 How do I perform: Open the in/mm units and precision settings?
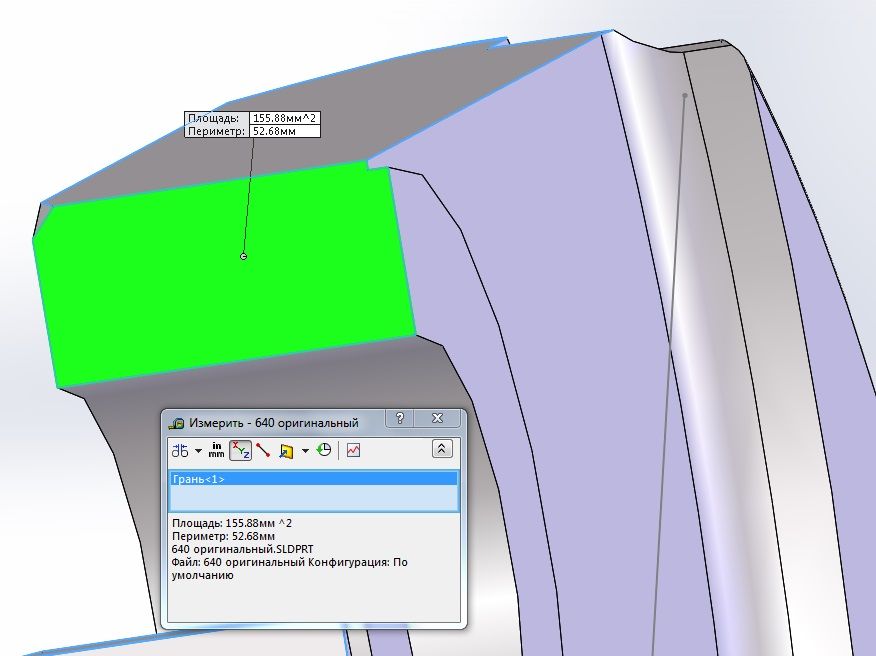(x=217, y=450)
